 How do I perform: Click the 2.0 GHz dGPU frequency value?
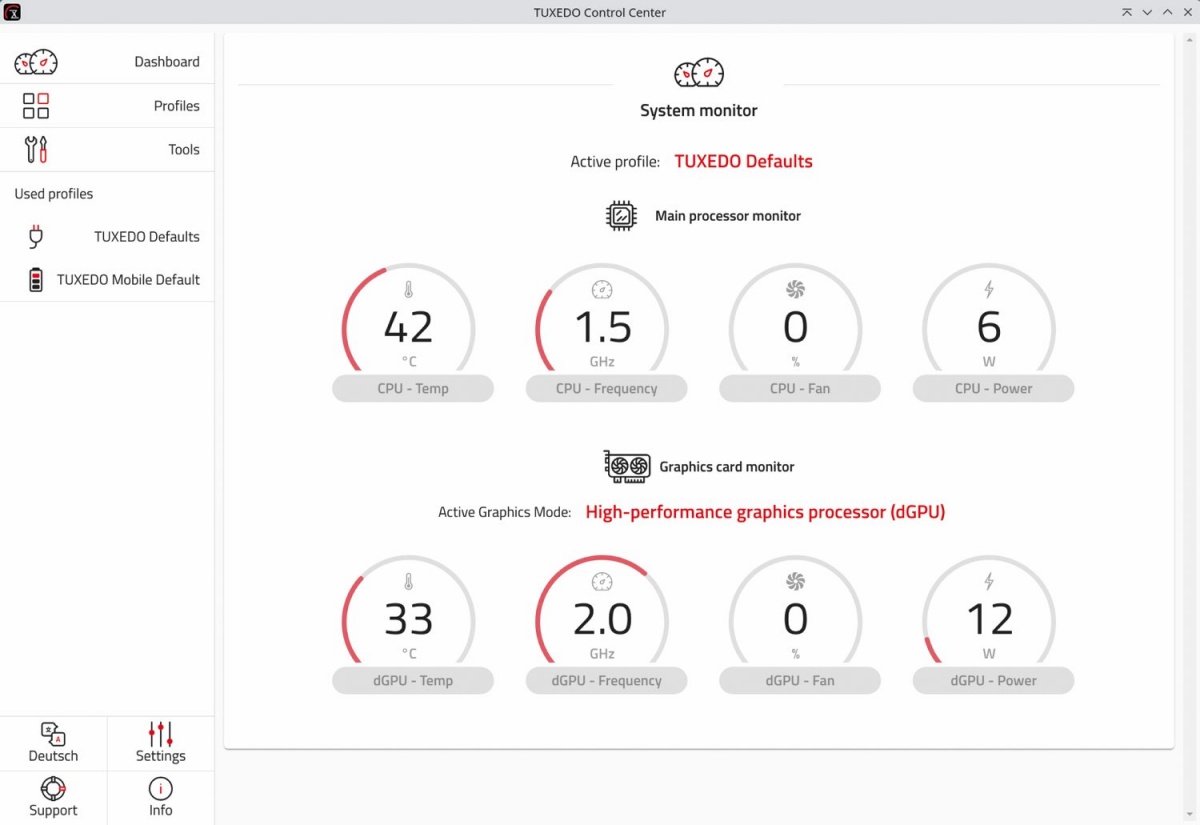point(603,620)
